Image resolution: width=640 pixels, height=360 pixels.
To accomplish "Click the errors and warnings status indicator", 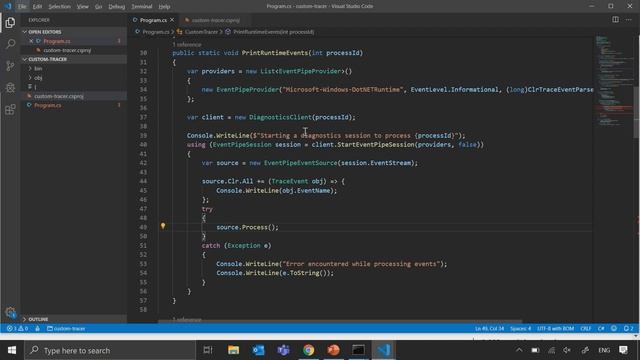I will point(17,329).
